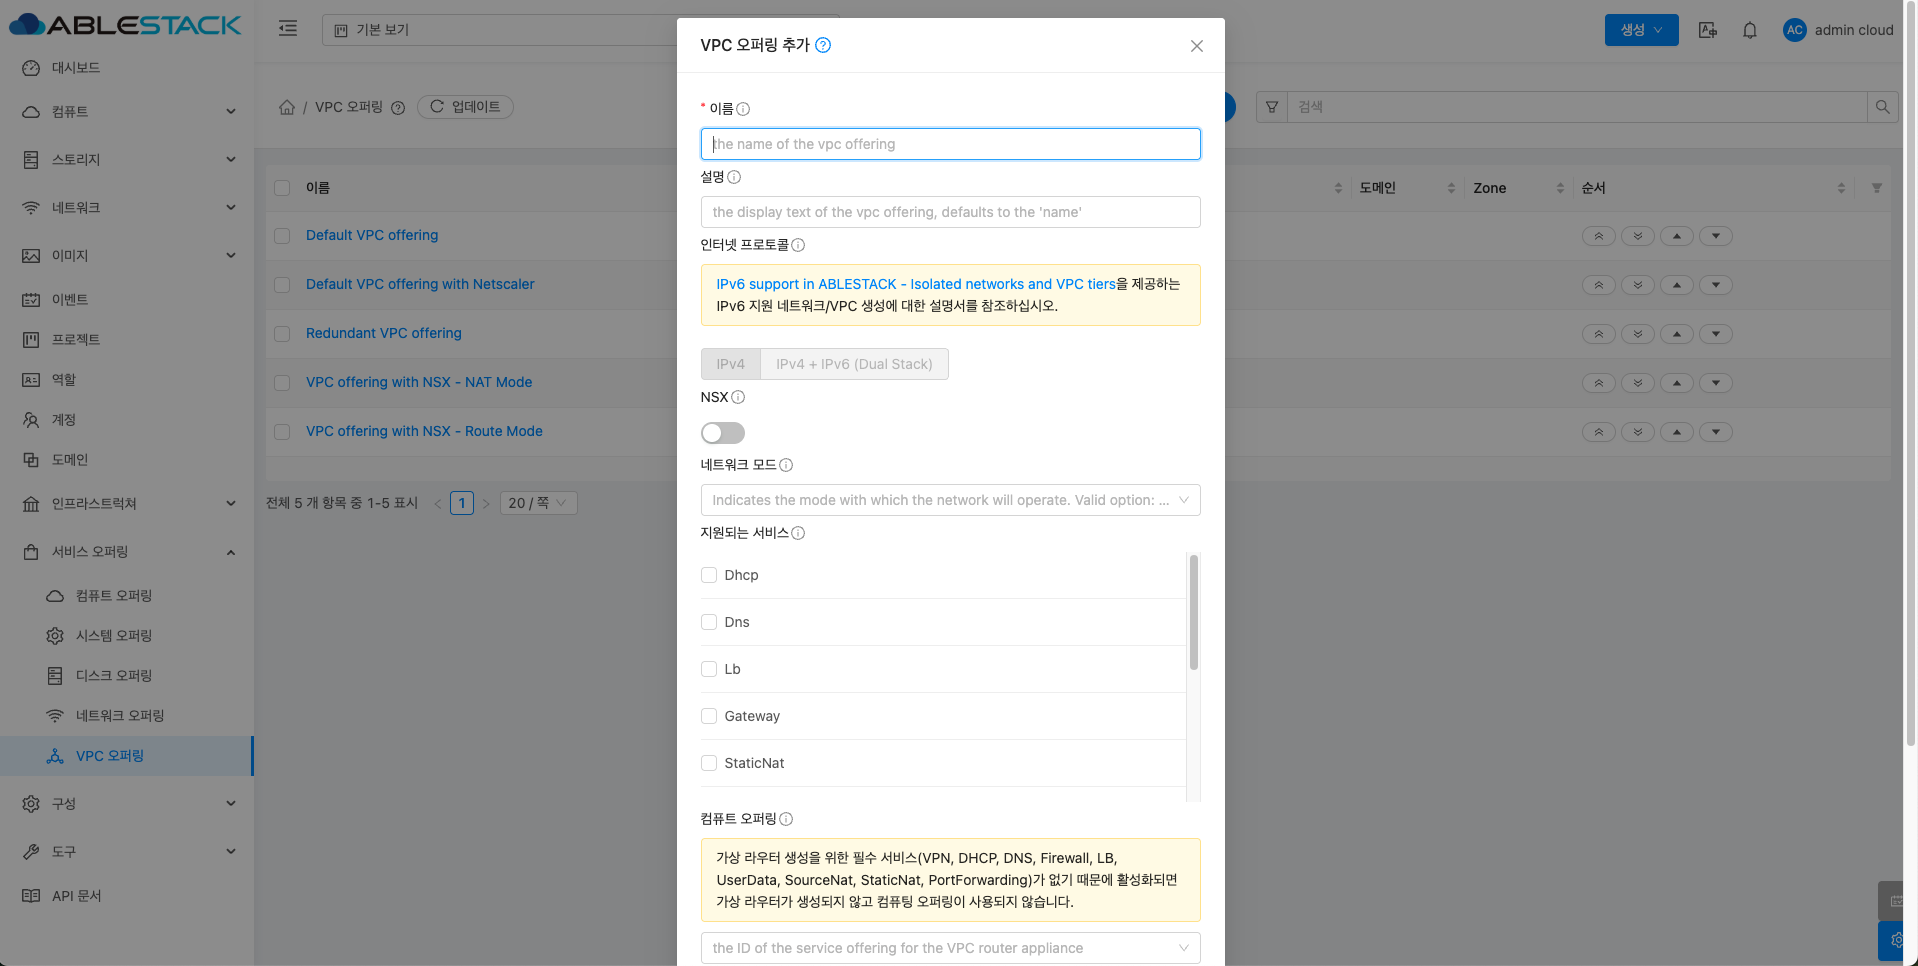Move Redundant VPC offering up one
The image size is (1918, 966).
pos(1677,334)
